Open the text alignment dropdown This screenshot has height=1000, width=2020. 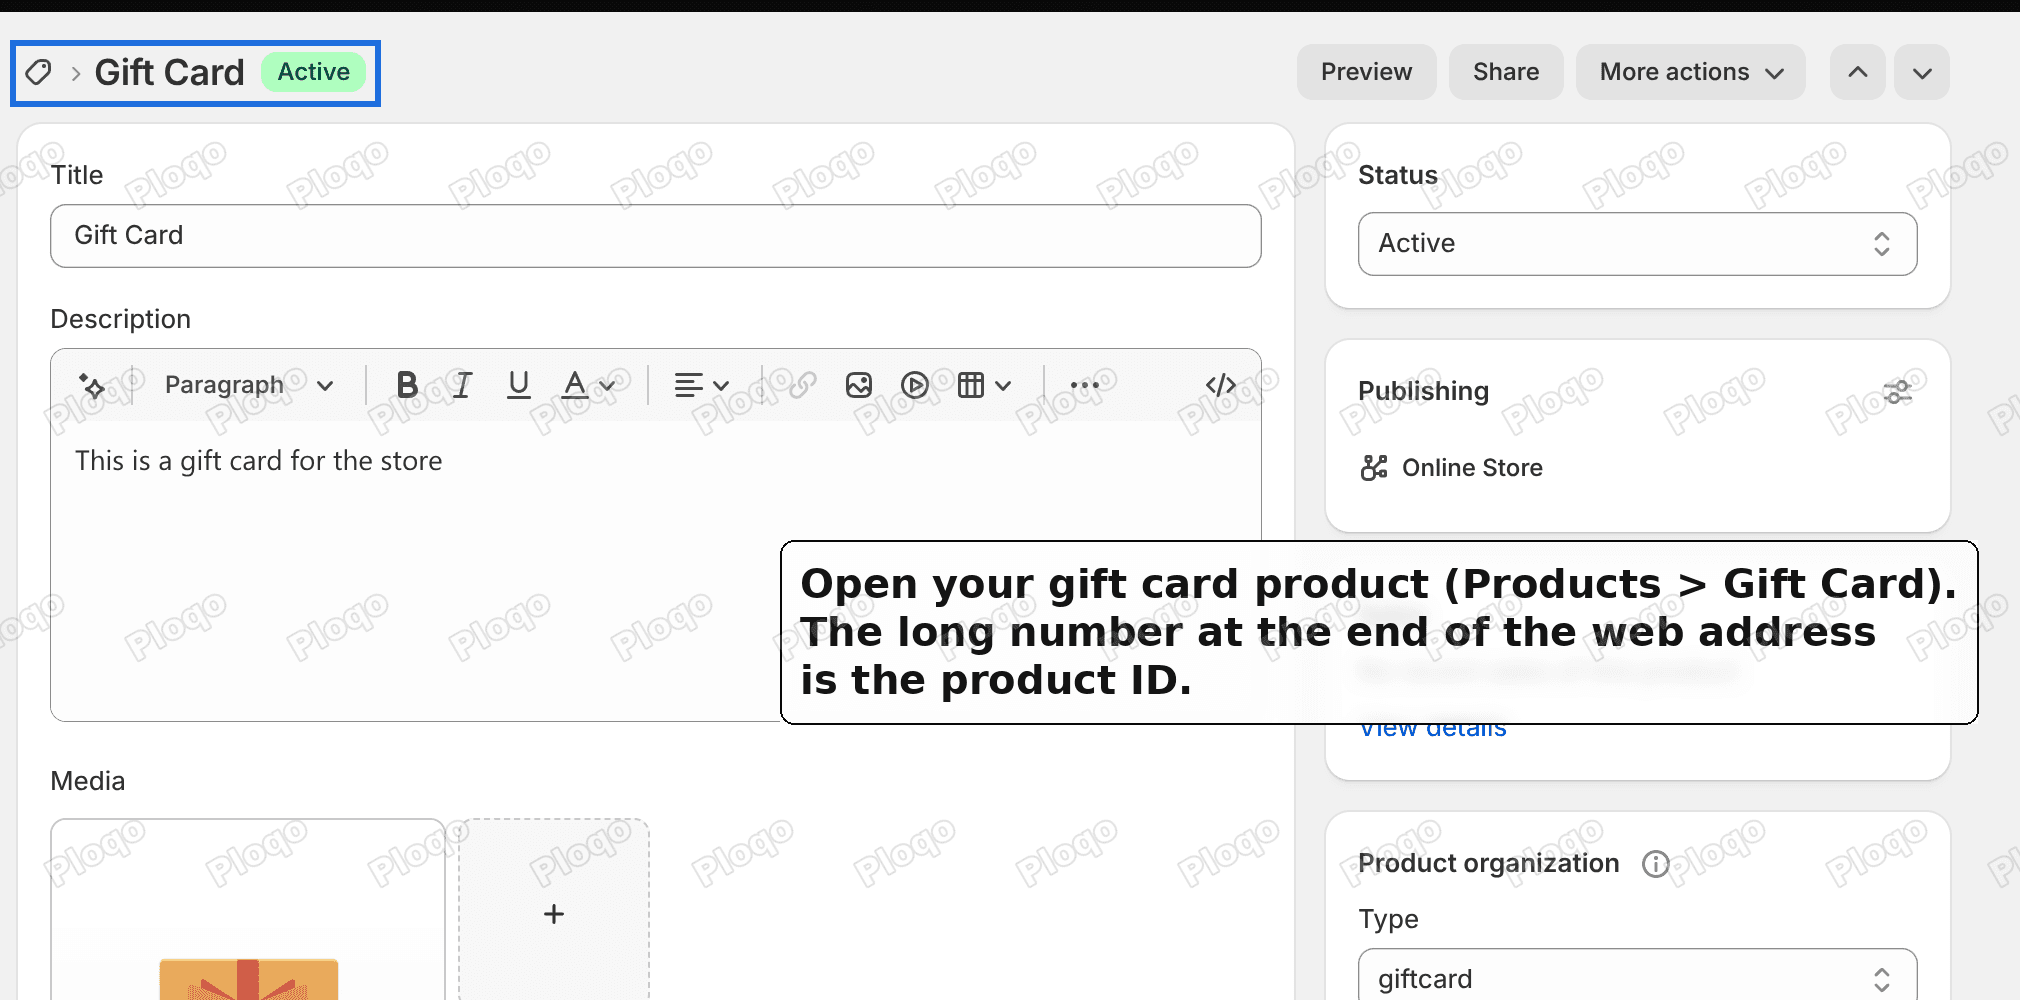click(x=701, y=385)
